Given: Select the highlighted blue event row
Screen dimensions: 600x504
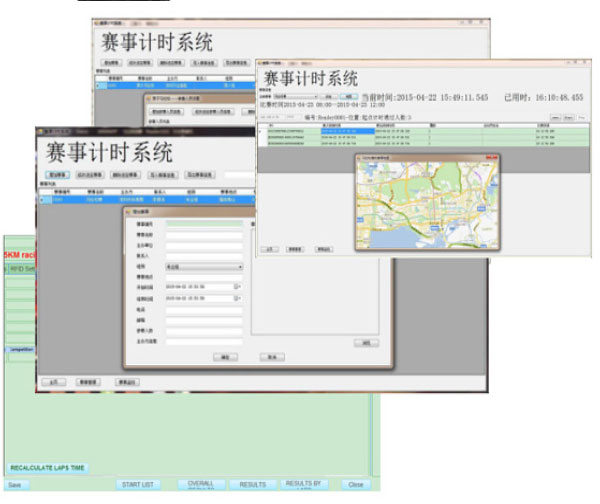Looking at the screenshot, I should (150, 199).
